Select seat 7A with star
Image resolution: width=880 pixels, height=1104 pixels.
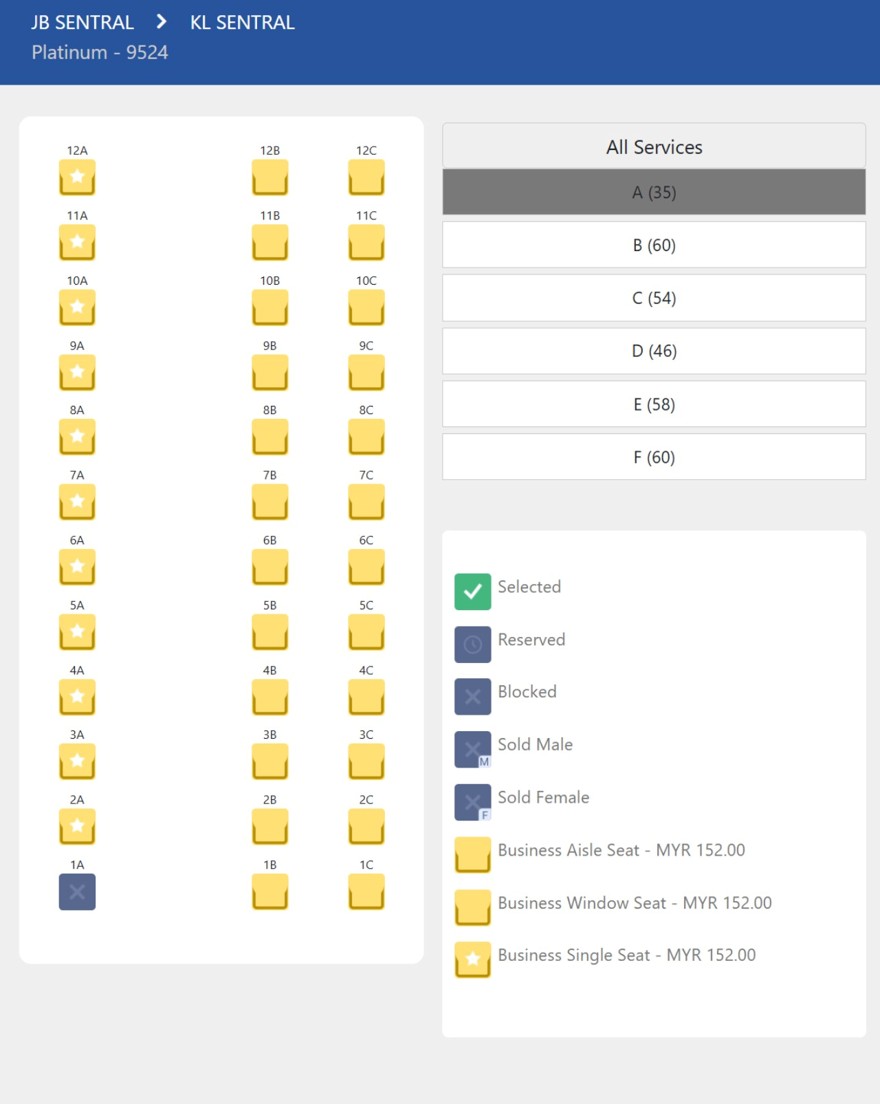click(77, 502)
